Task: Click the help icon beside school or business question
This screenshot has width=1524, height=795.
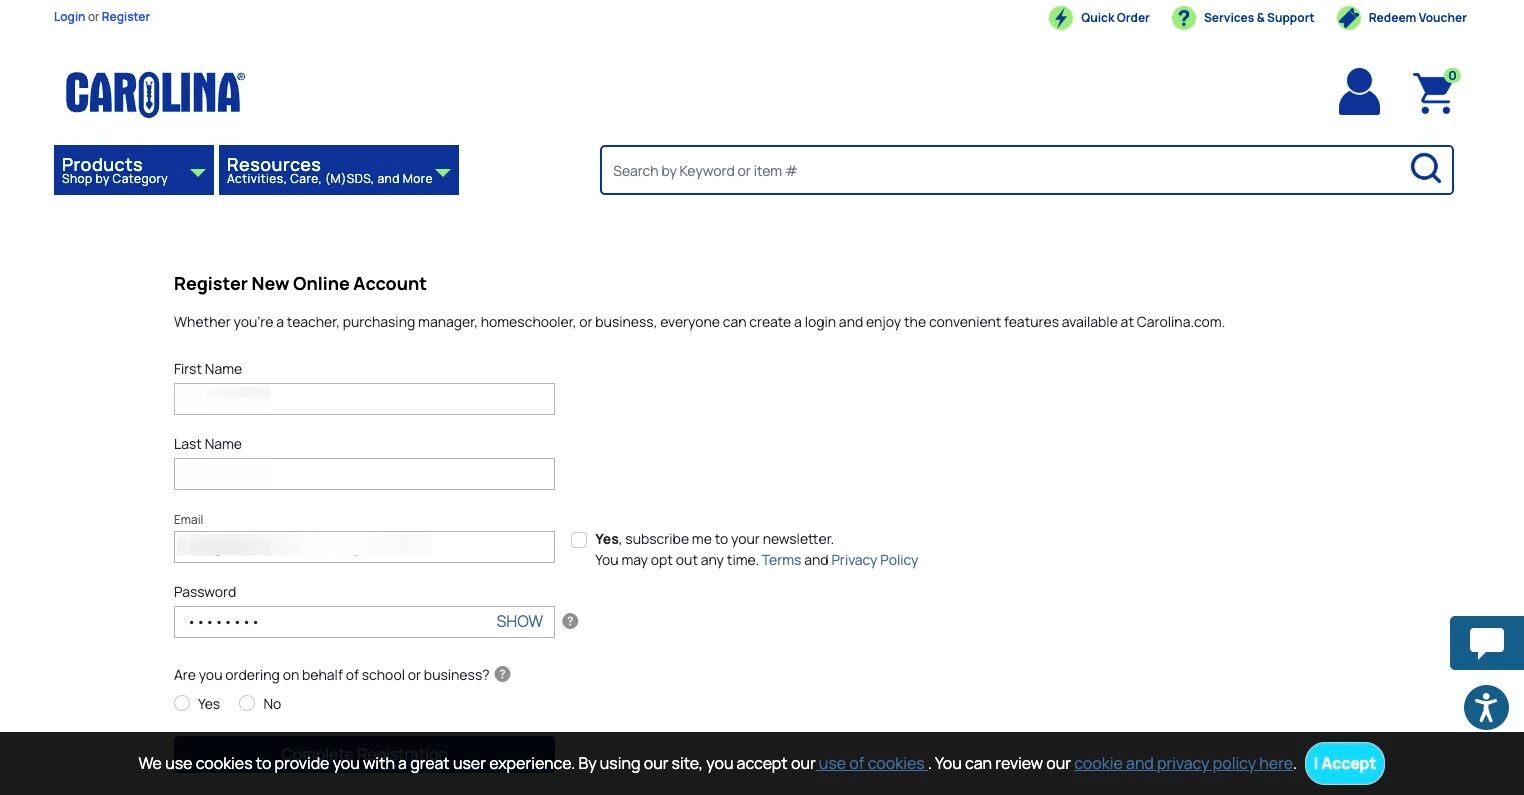Action: [503, 674]
